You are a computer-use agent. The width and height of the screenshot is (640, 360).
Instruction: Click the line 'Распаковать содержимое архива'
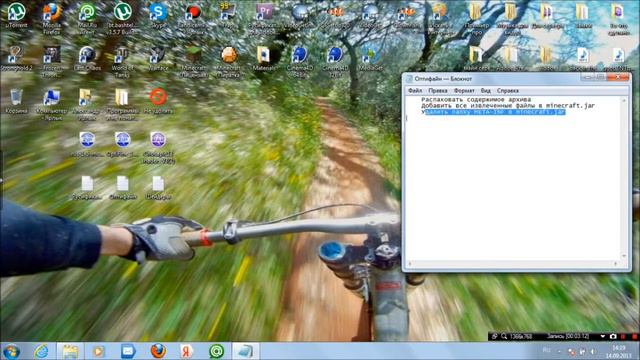(x=476, y=99)
